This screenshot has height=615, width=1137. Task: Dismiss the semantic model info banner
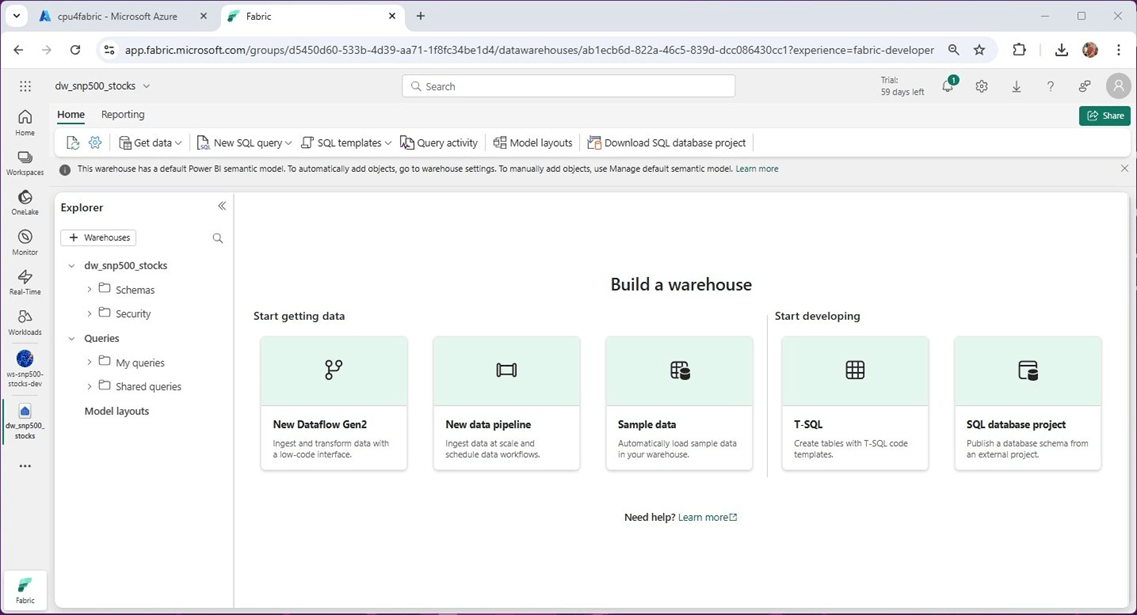[1125, 168]
